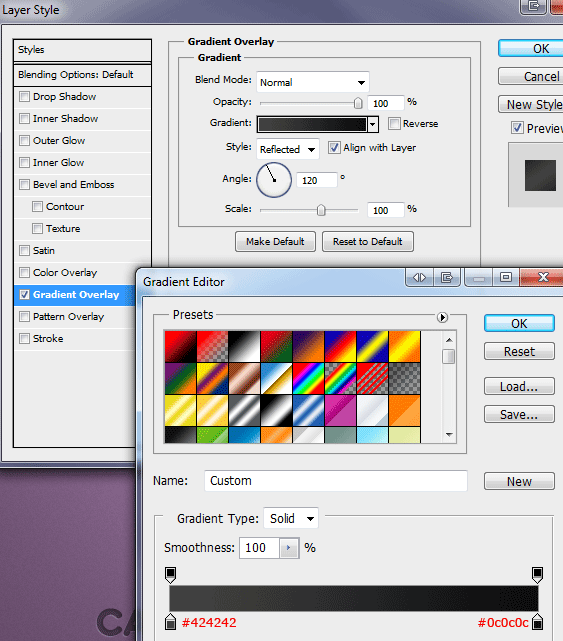Select the black to white gradient preset

(244, 346)
